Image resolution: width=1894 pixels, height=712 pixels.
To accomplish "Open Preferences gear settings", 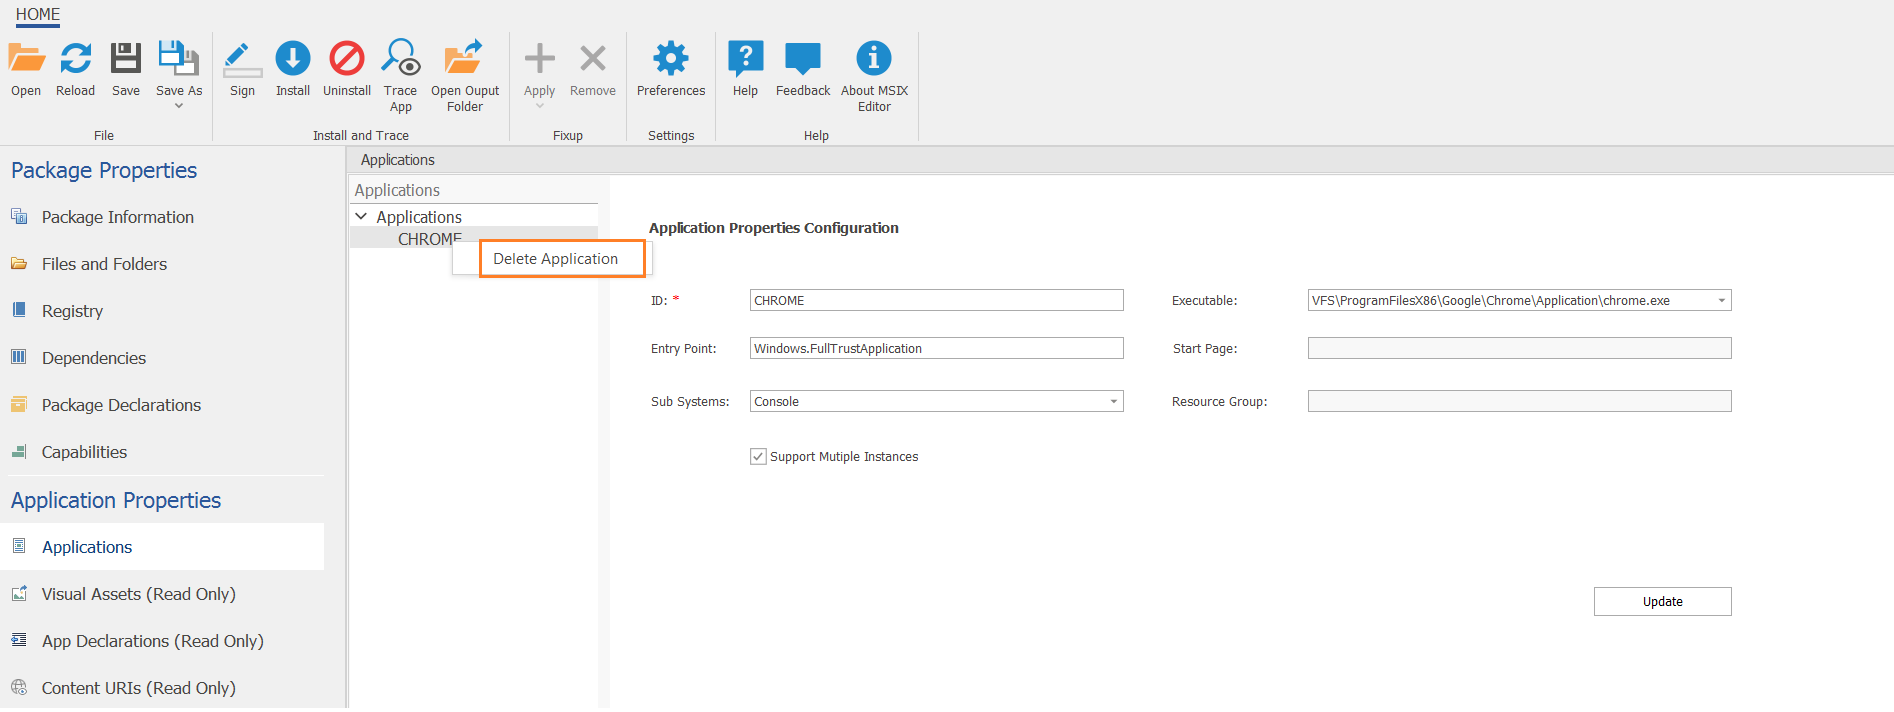I will tap(670, 59).
